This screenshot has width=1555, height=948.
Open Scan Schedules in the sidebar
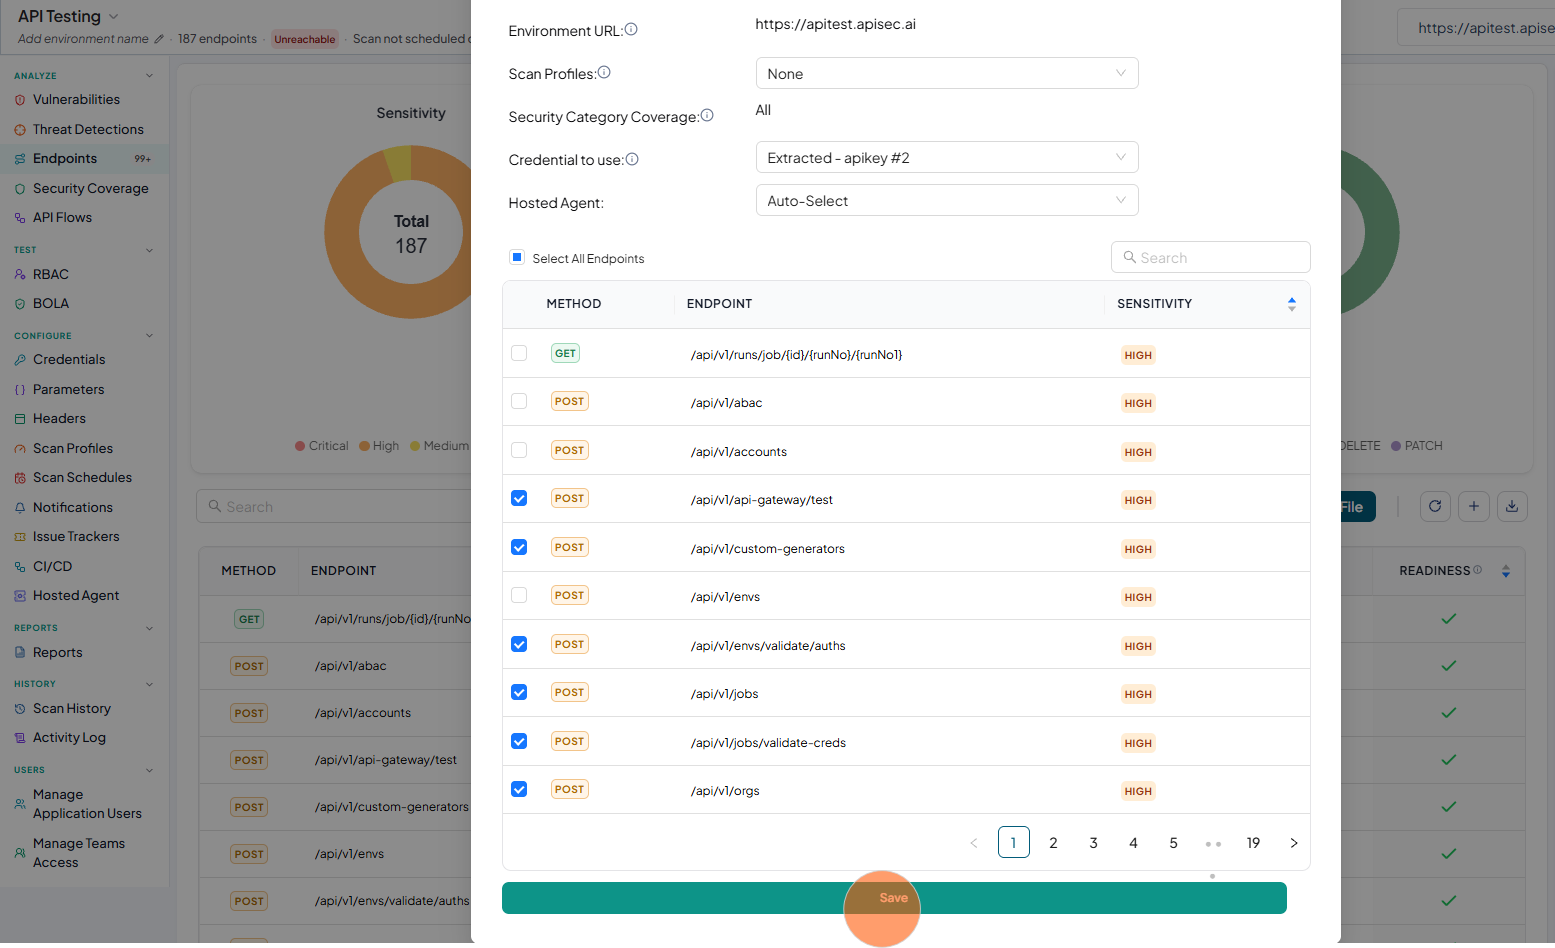pyautogui.click(x=82, y=478)
